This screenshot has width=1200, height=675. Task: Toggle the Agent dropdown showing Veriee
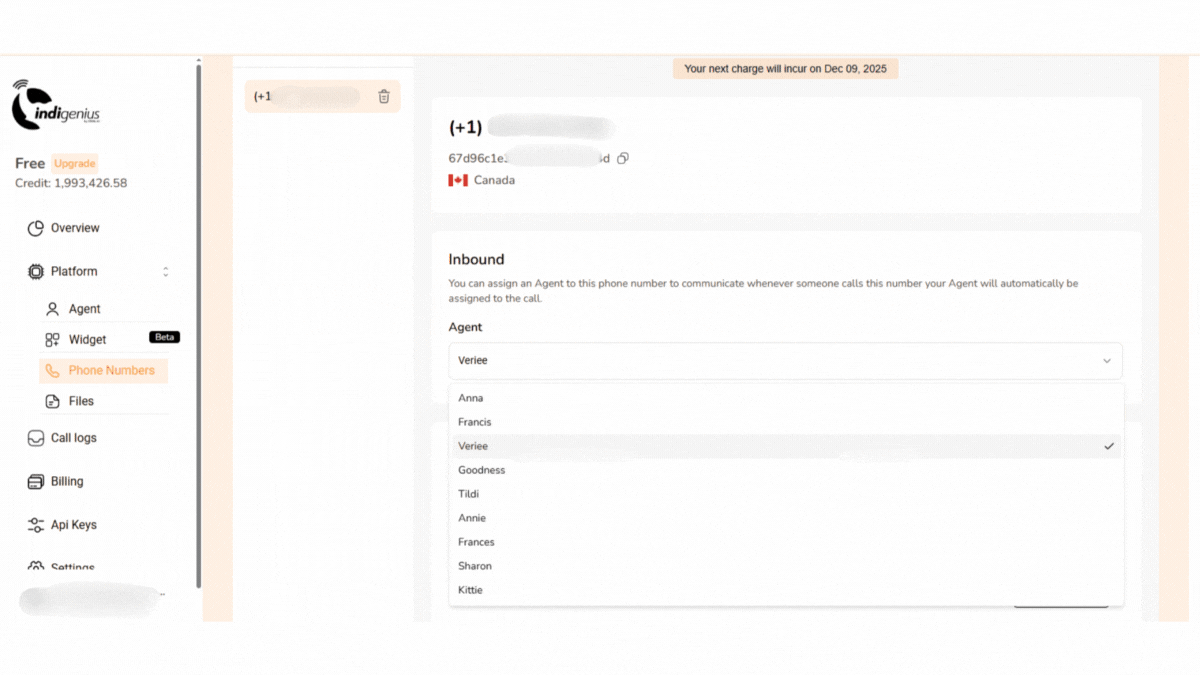[x=785, y=361]
